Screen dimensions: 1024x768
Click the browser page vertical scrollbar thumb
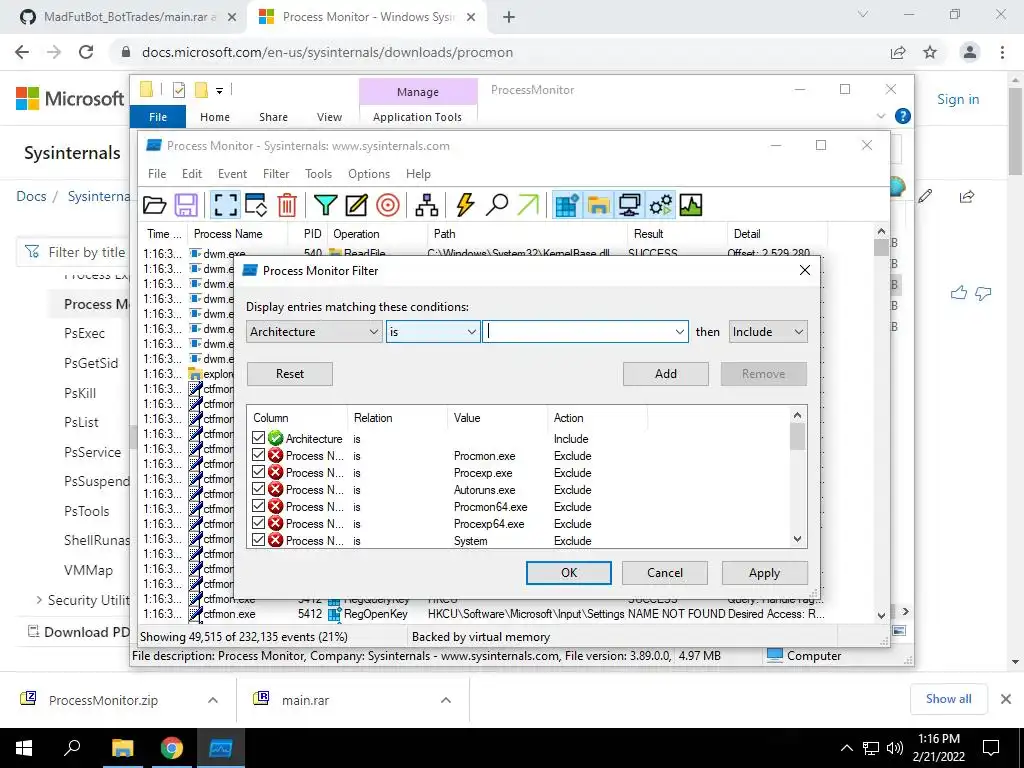[x=1016, y=131]
